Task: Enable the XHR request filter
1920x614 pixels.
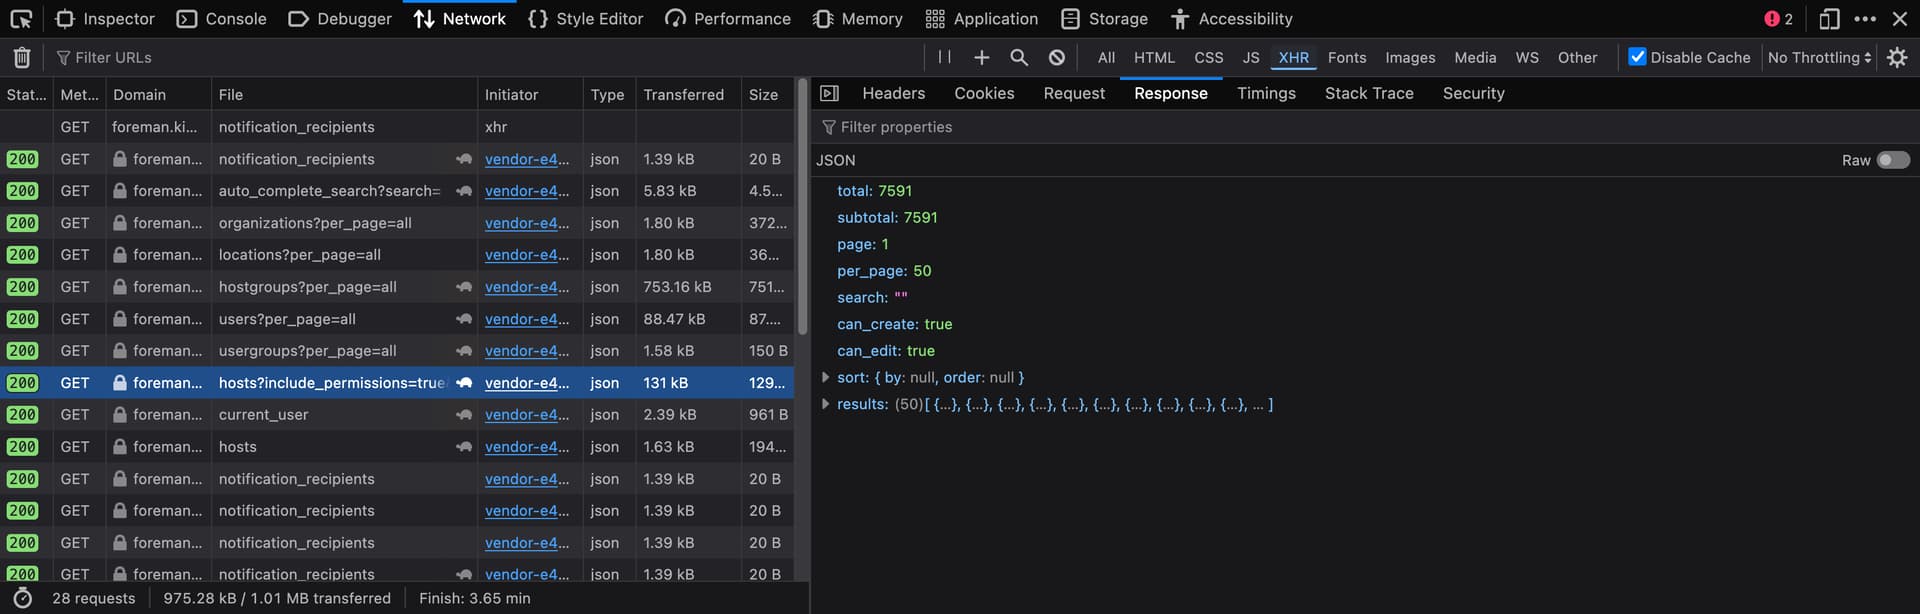Action: (x=1293, y=58)
